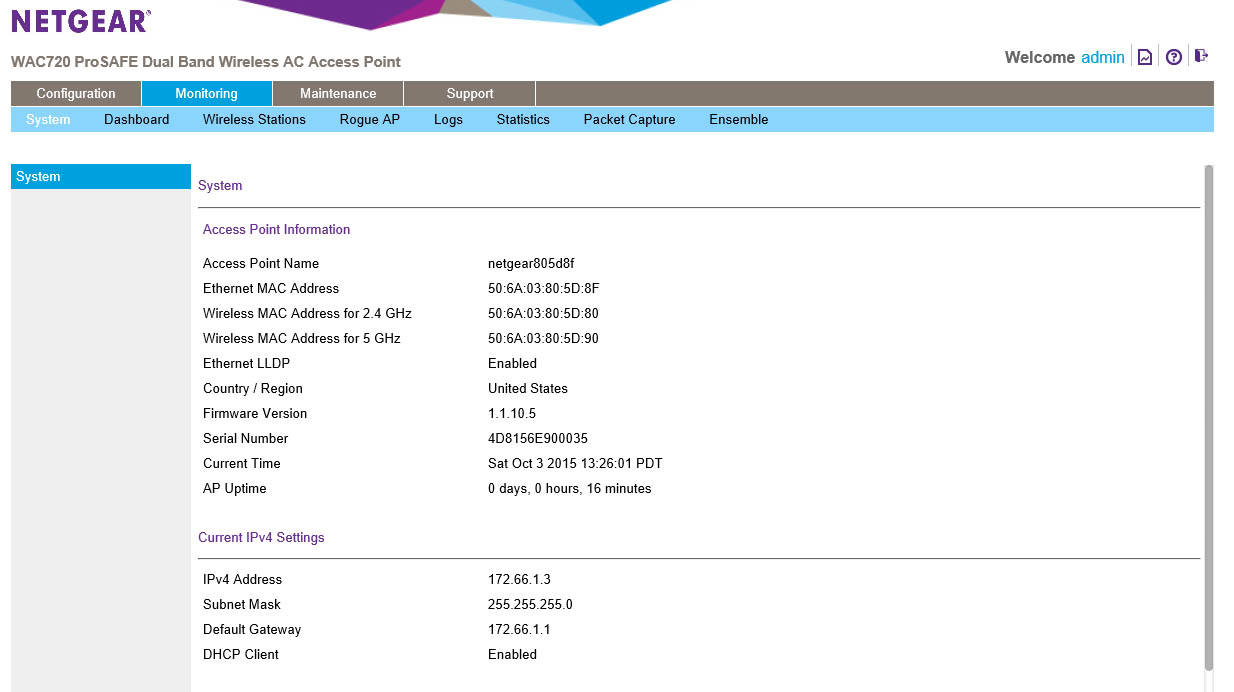1234x692 pixels.
Task: Select serial number 4D8156E900035
Action: click(538, 438)
